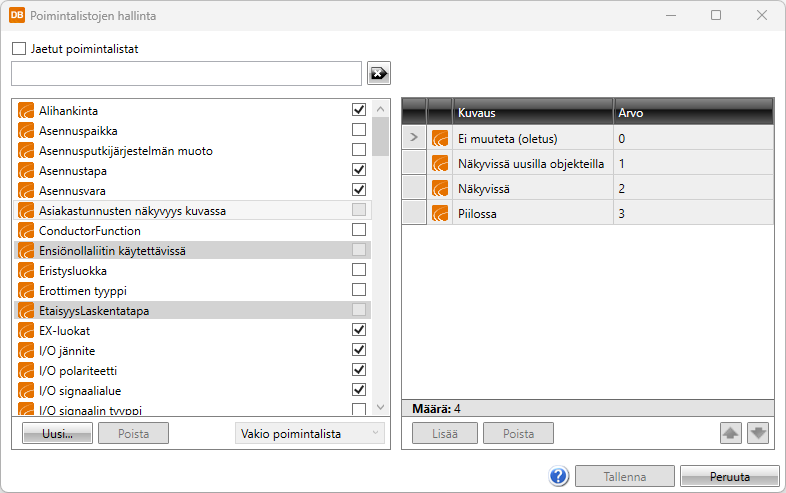Click the icon next to Piilossa row
Viewport: 786px width, 493px height.
coord(439,212)
